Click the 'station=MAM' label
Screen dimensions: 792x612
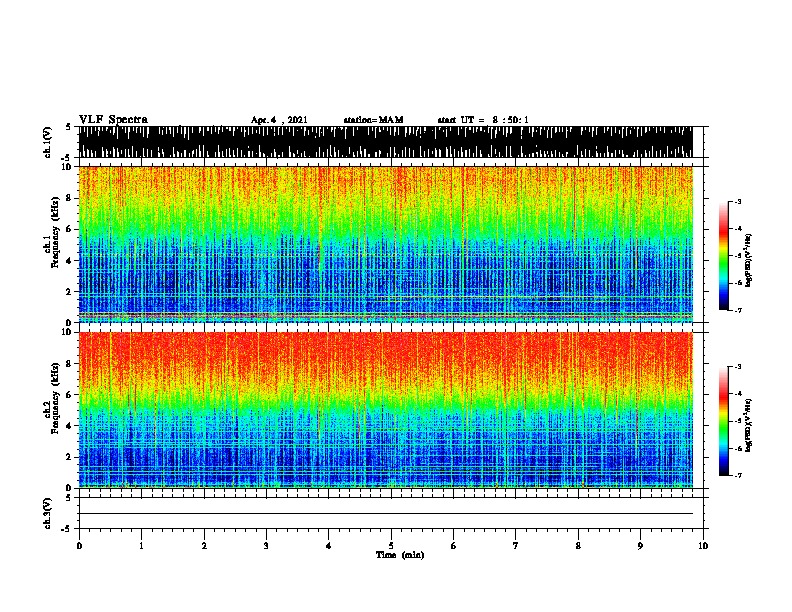click(x=374, y=120)
